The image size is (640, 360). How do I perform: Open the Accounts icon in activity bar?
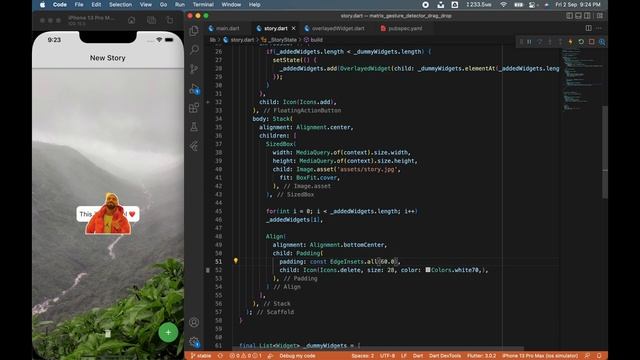pos(194,322)
